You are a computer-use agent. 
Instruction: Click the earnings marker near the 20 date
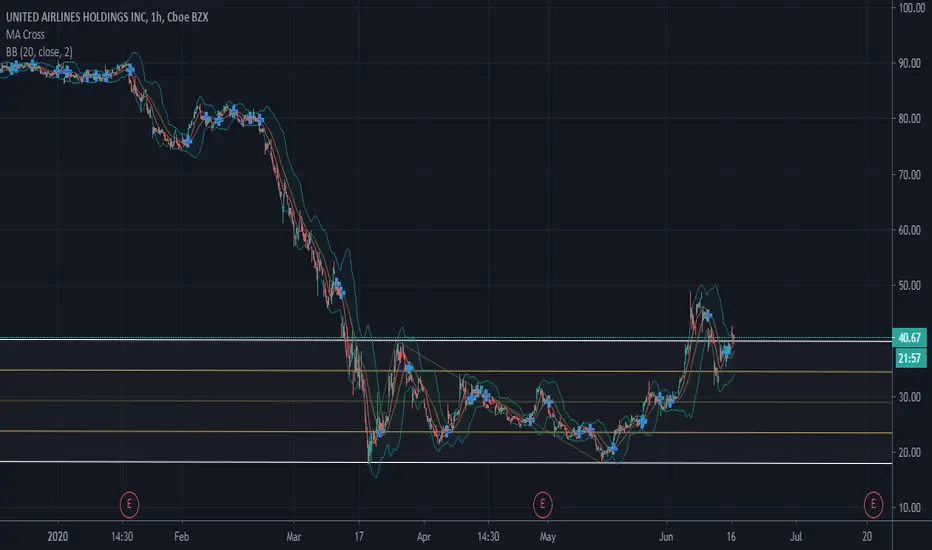pos(873,504)
